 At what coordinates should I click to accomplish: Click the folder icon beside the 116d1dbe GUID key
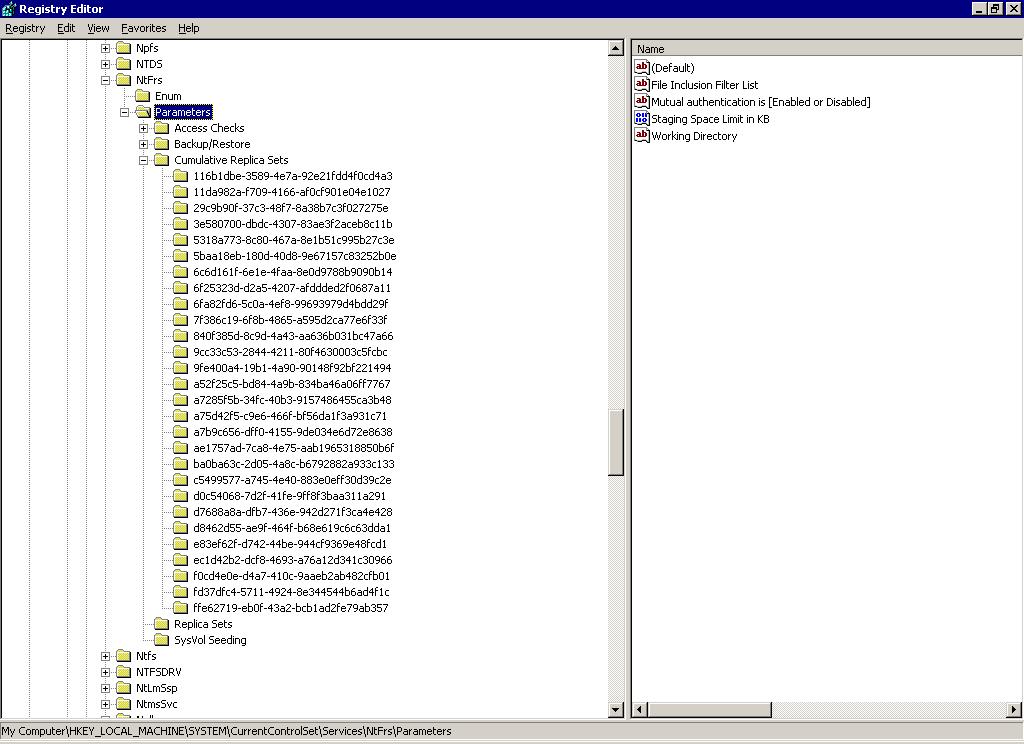click(x=180, y=176)
